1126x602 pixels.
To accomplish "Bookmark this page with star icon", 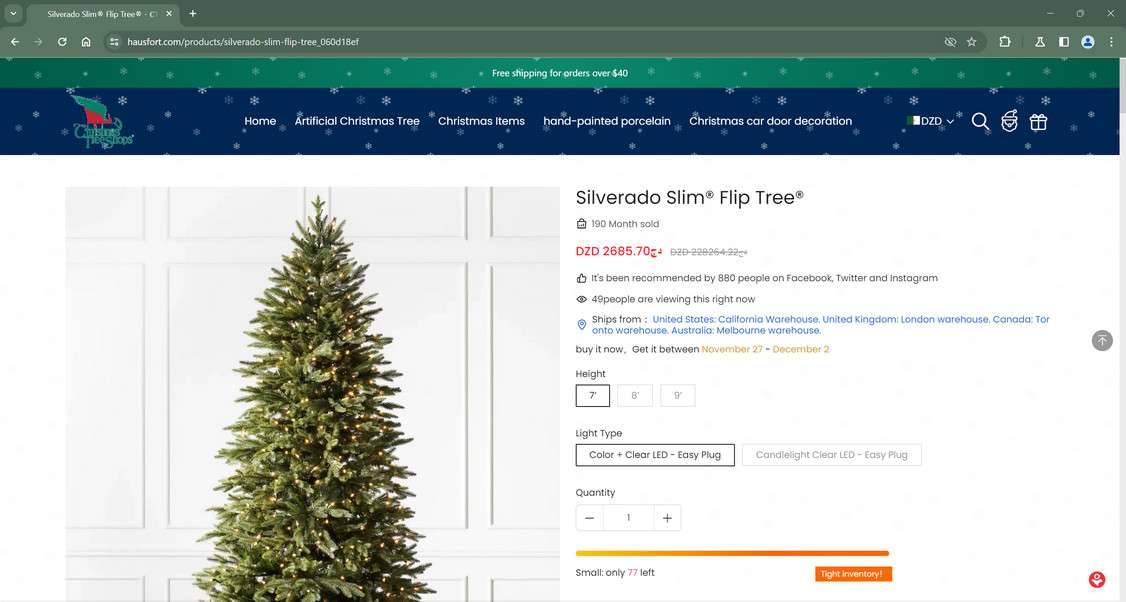I will [972, 42].
